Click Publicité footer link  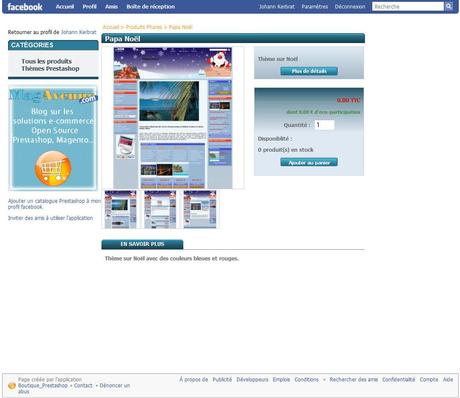tap(222, 380)
